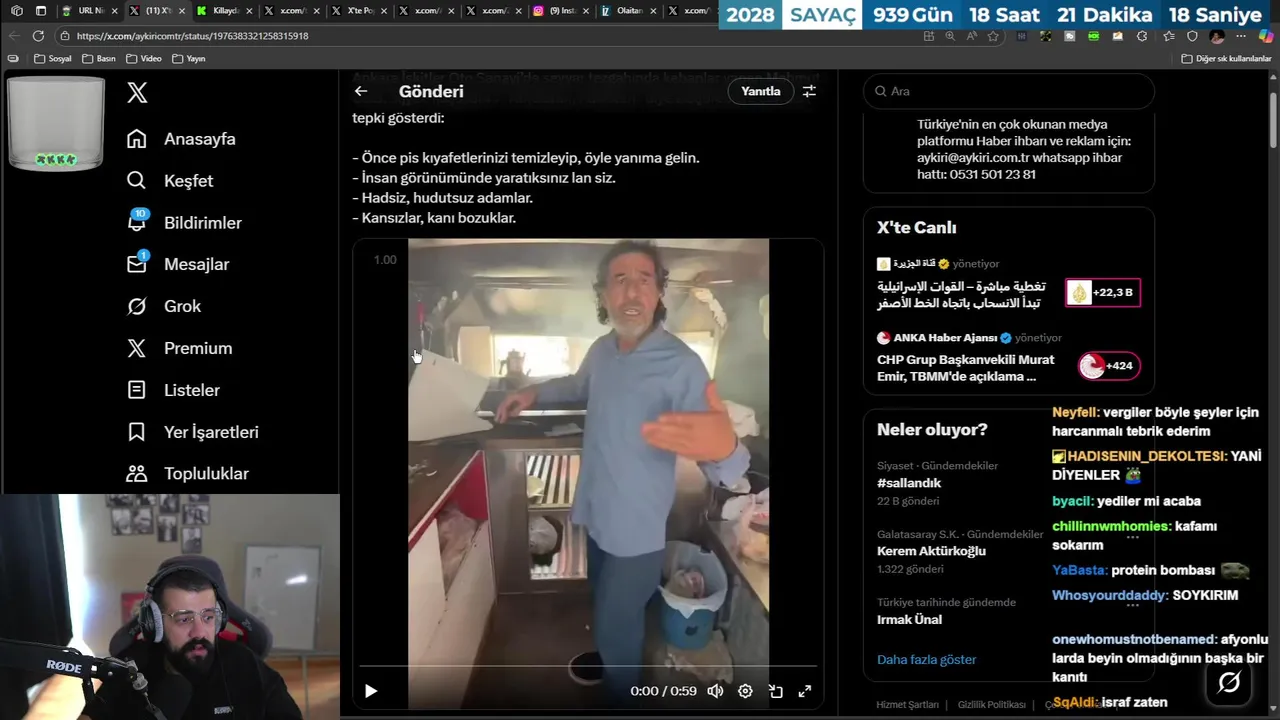Mute the video volume speaker icon
The image size is (1280, 720).
coord(715,691)
